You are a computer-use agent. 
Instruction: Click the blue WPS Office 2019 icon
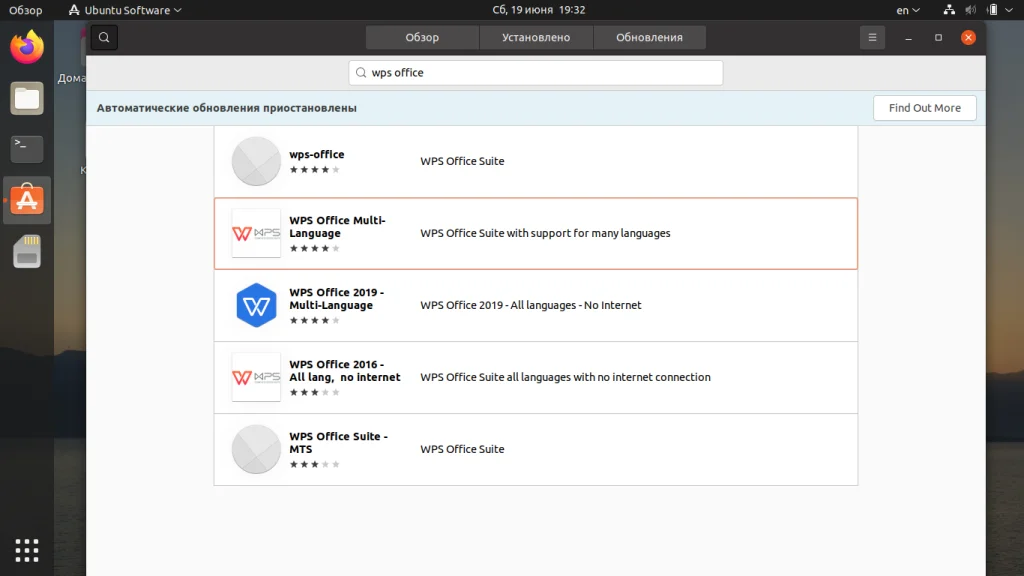(x=256, y=305)
